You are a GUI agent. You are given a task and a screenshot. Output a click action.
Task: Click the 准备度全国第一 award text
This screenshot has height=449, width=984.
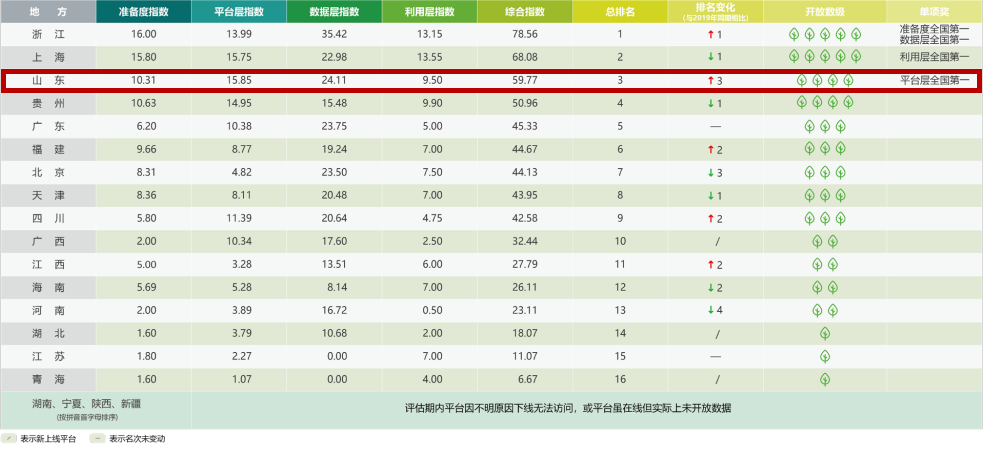934,29
